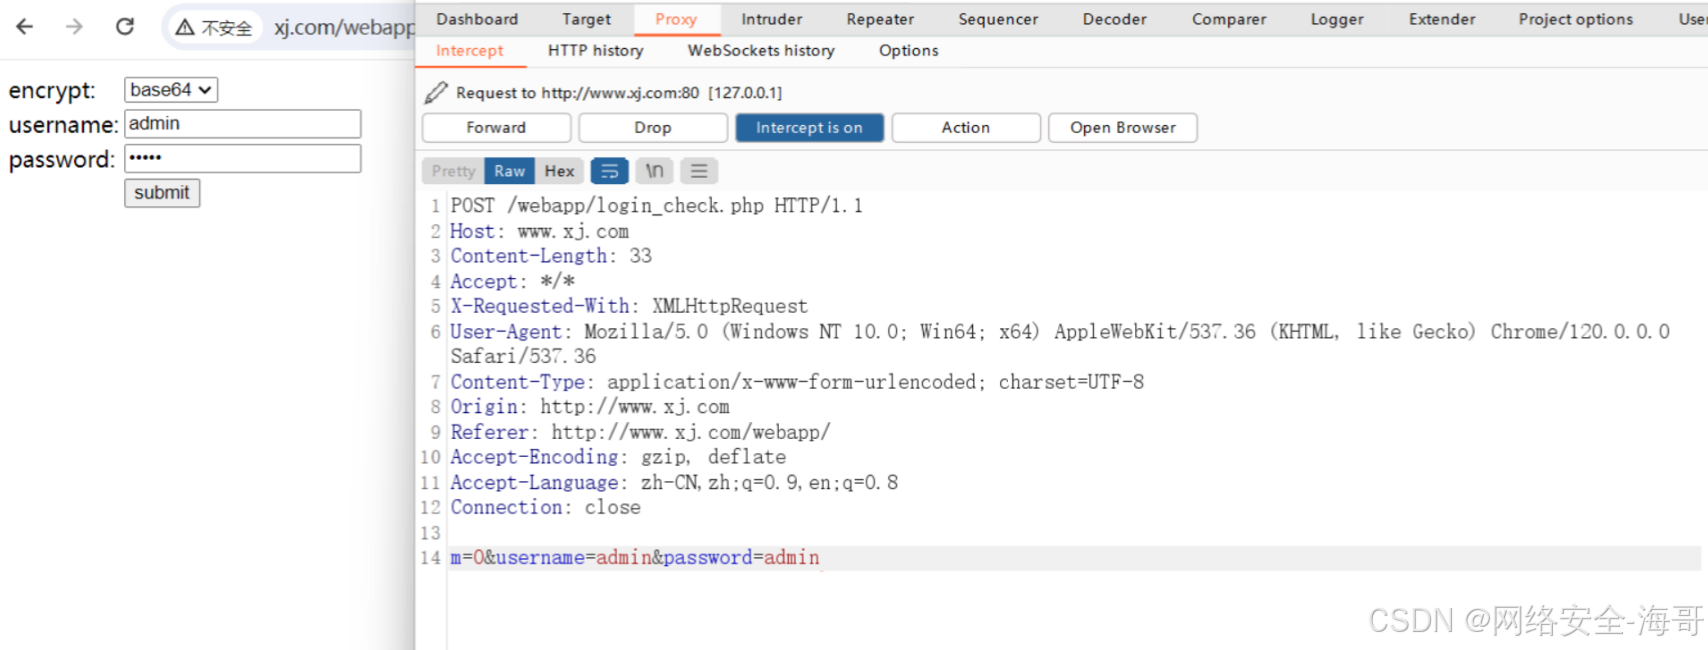Open the Repeater tab
This screenshot has width=1708, height=650.
pos(880,19)
